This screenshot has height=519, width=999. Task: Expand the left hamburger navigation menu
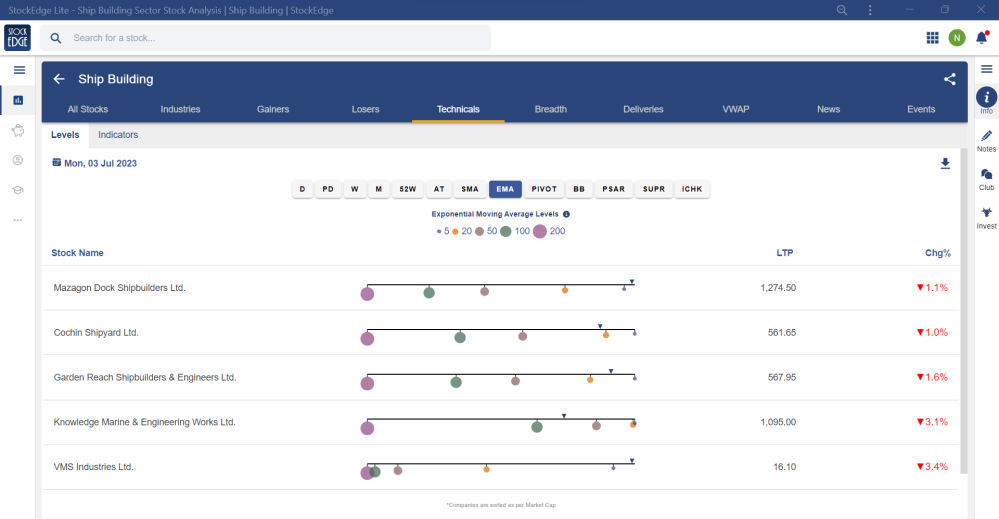(x=18, y=69)
